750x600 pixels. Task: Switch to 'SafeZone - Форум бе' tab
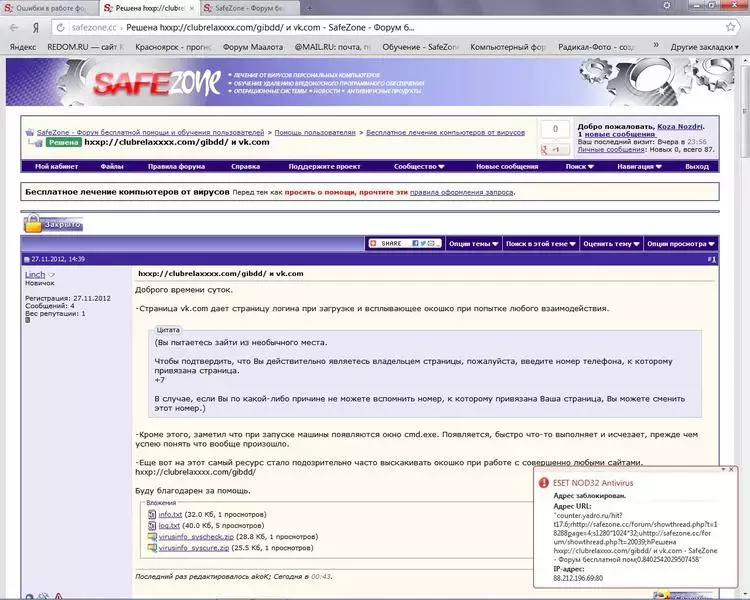[x=249, y=8]
